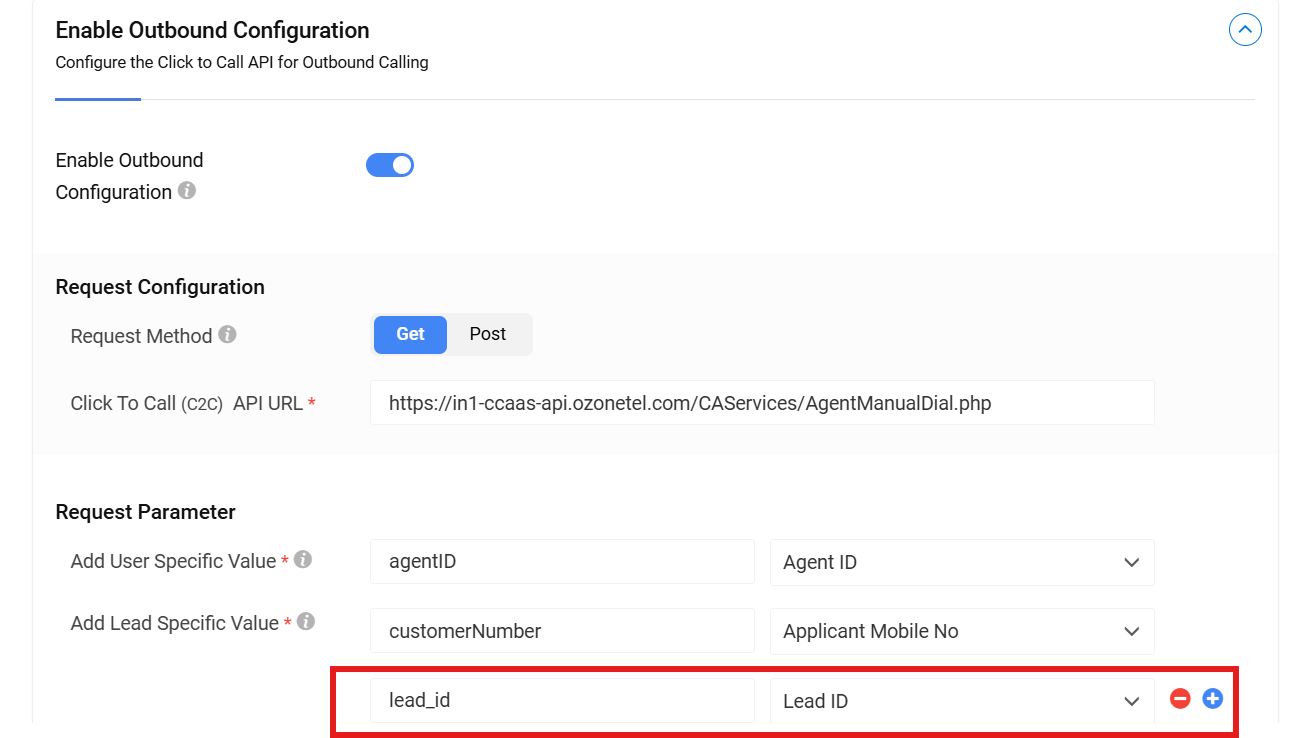Remove the lead_id parameter row
The width and height of the screenshot is (1297, 738).
(1180, 699)
